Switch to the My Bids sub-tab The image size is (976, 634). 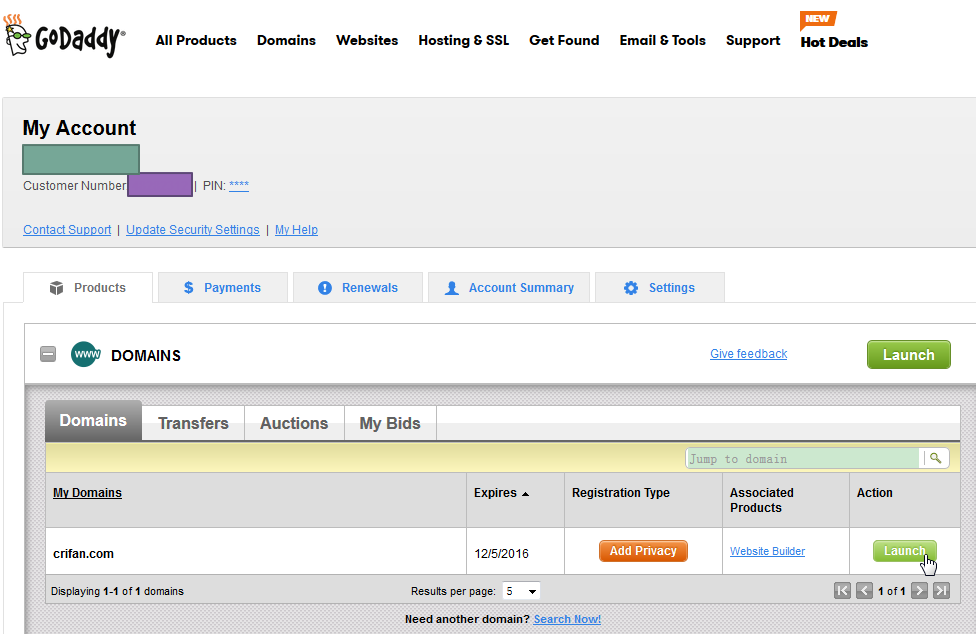[390, 423]
